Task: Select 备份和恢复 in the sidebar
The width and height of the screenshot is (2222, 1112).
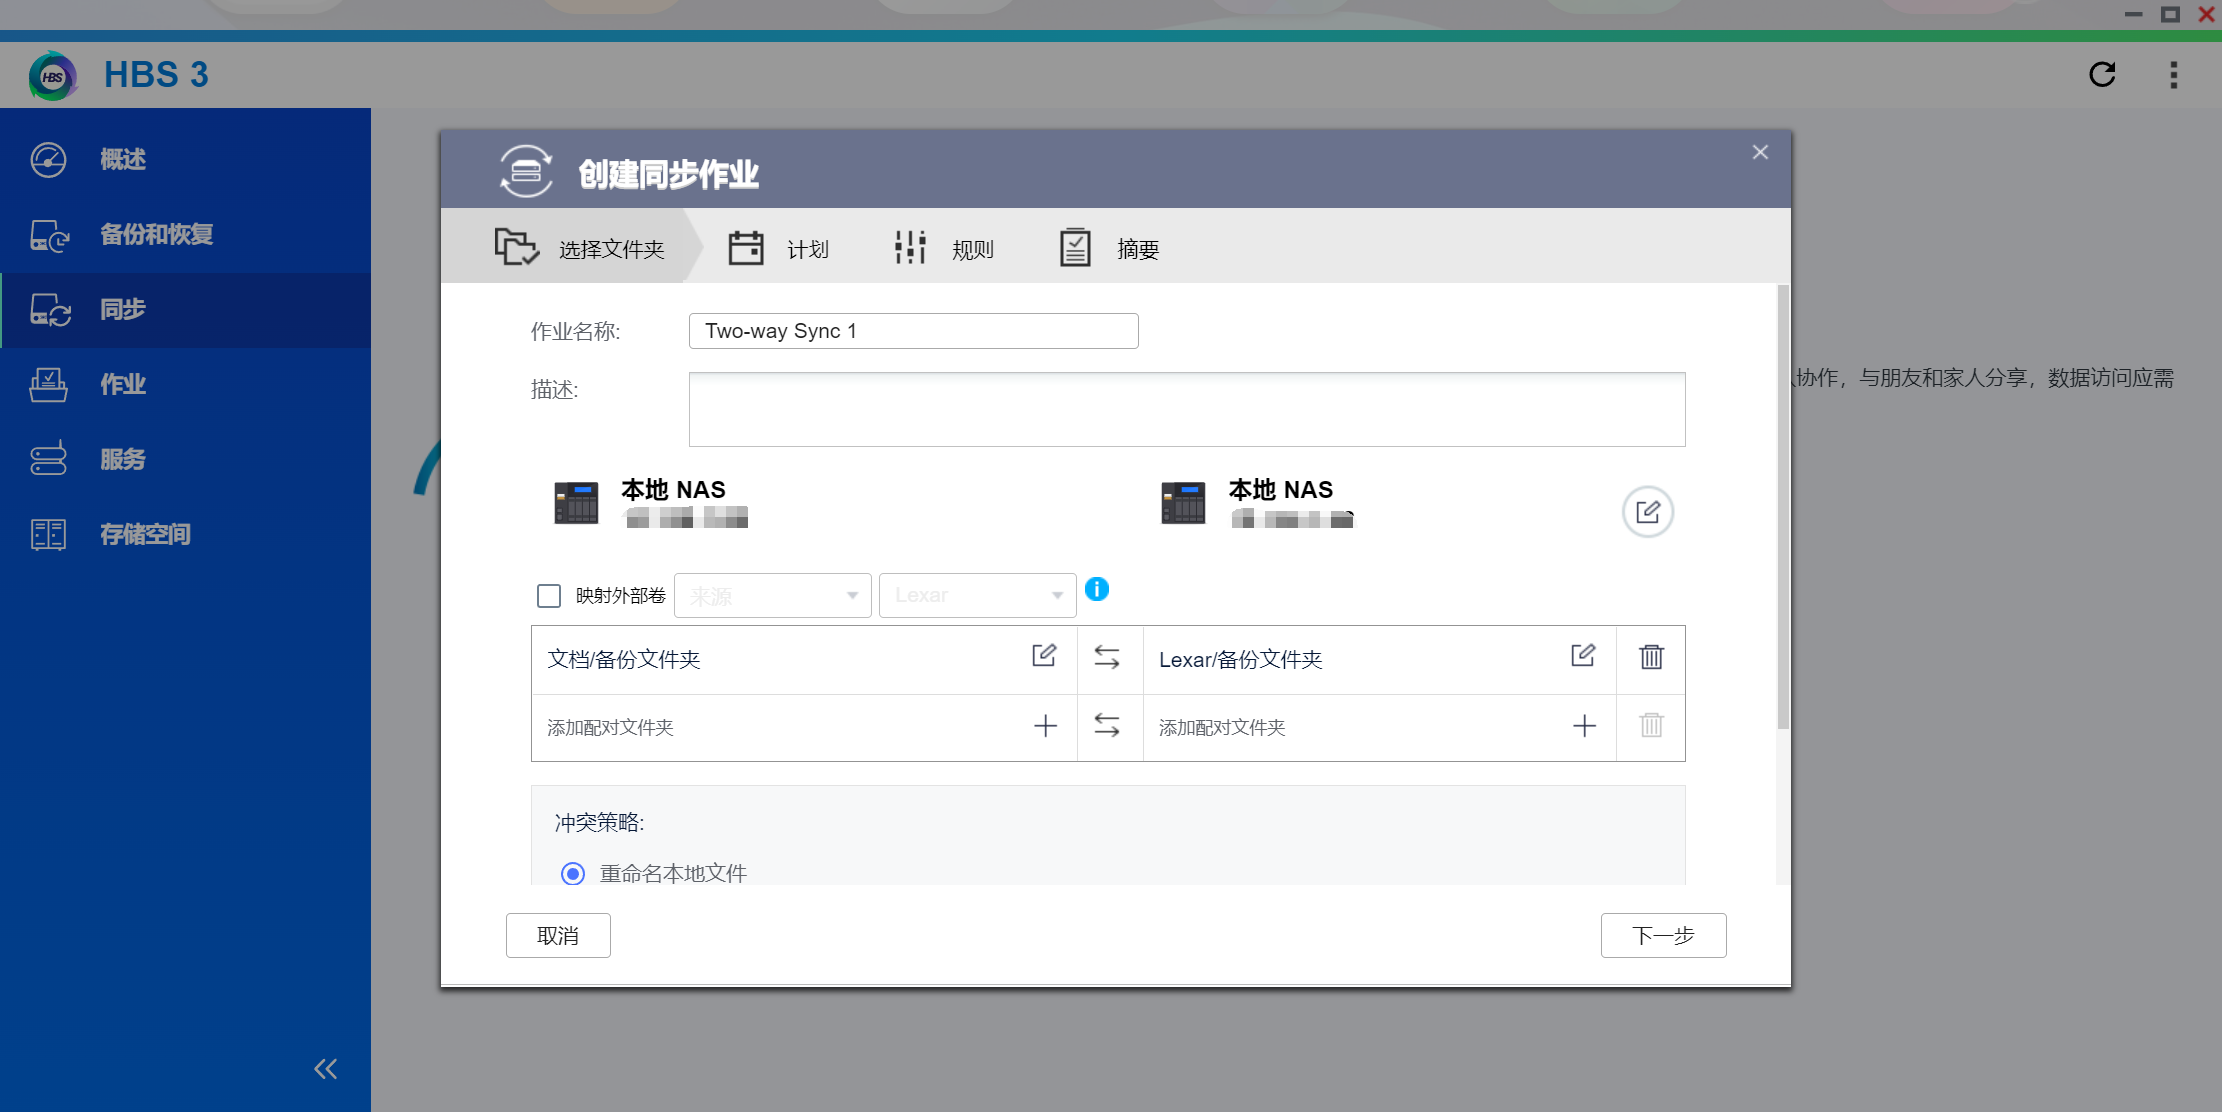Action: (157, 234)
